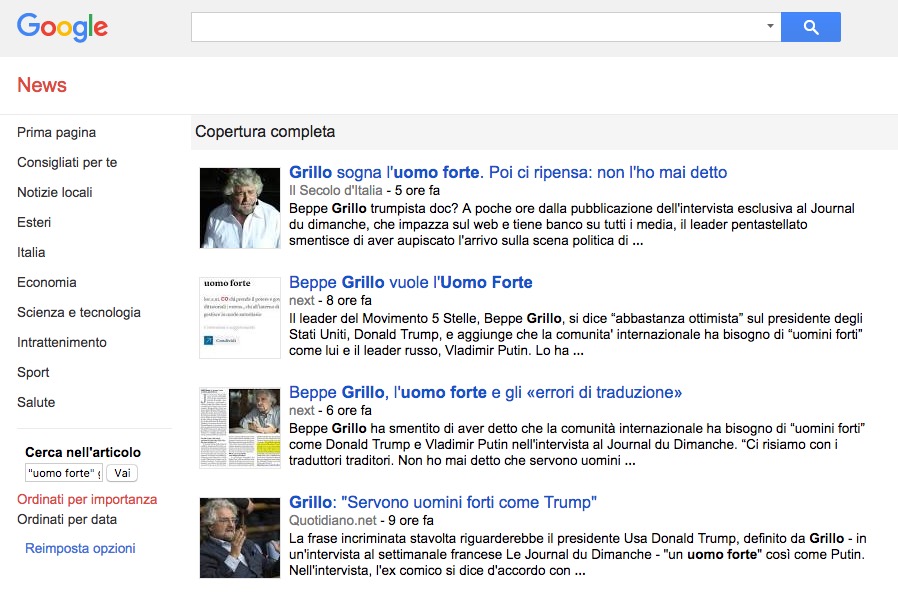The height and width of the screenshot is (595, 898).
Task: Click the Vai button
Action: pyautogui.click(x=122, y=473)
